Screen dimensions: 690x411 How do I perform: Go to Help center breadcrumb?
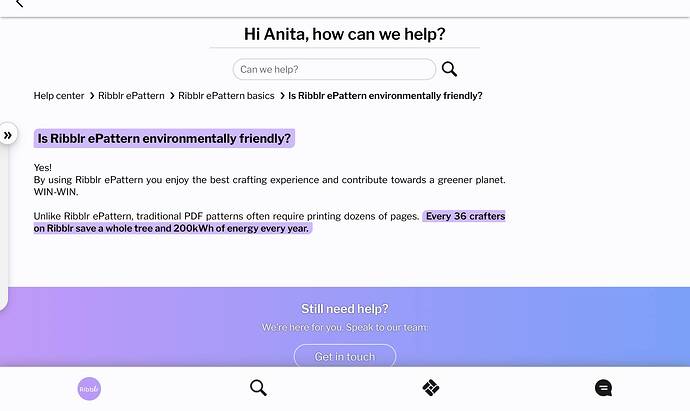coord(59,96)
